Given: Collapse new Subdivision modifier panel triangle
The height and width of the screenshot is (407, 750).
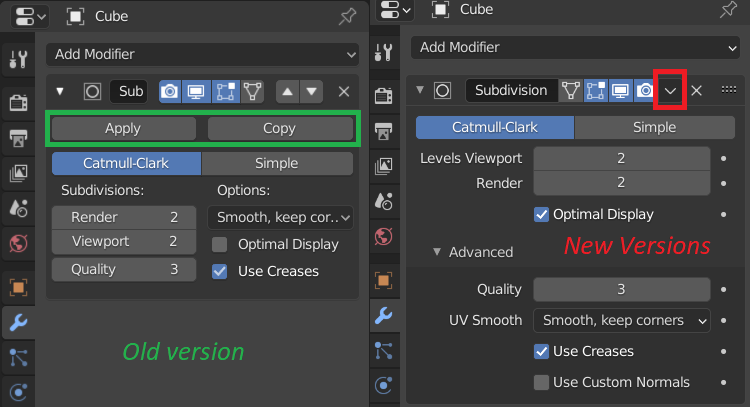Looking at the screenshot, I should pos(420,89).
